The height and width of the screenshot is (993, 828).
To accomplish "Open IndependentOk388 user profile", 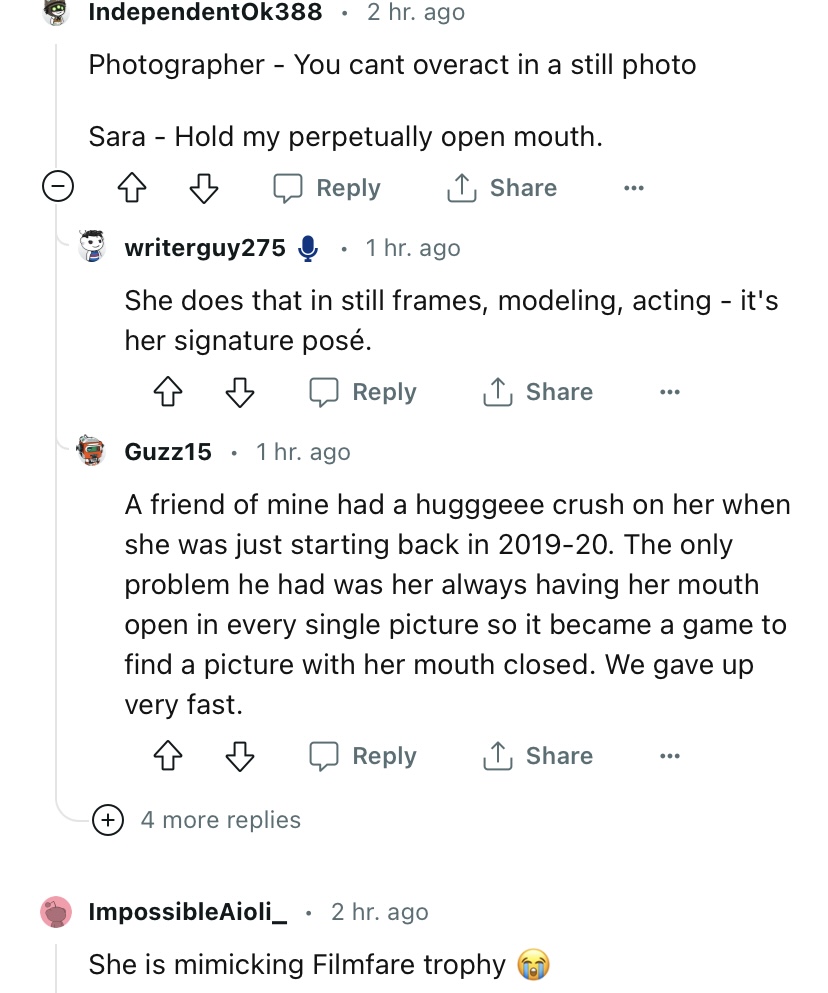I will tap(205, 12).
